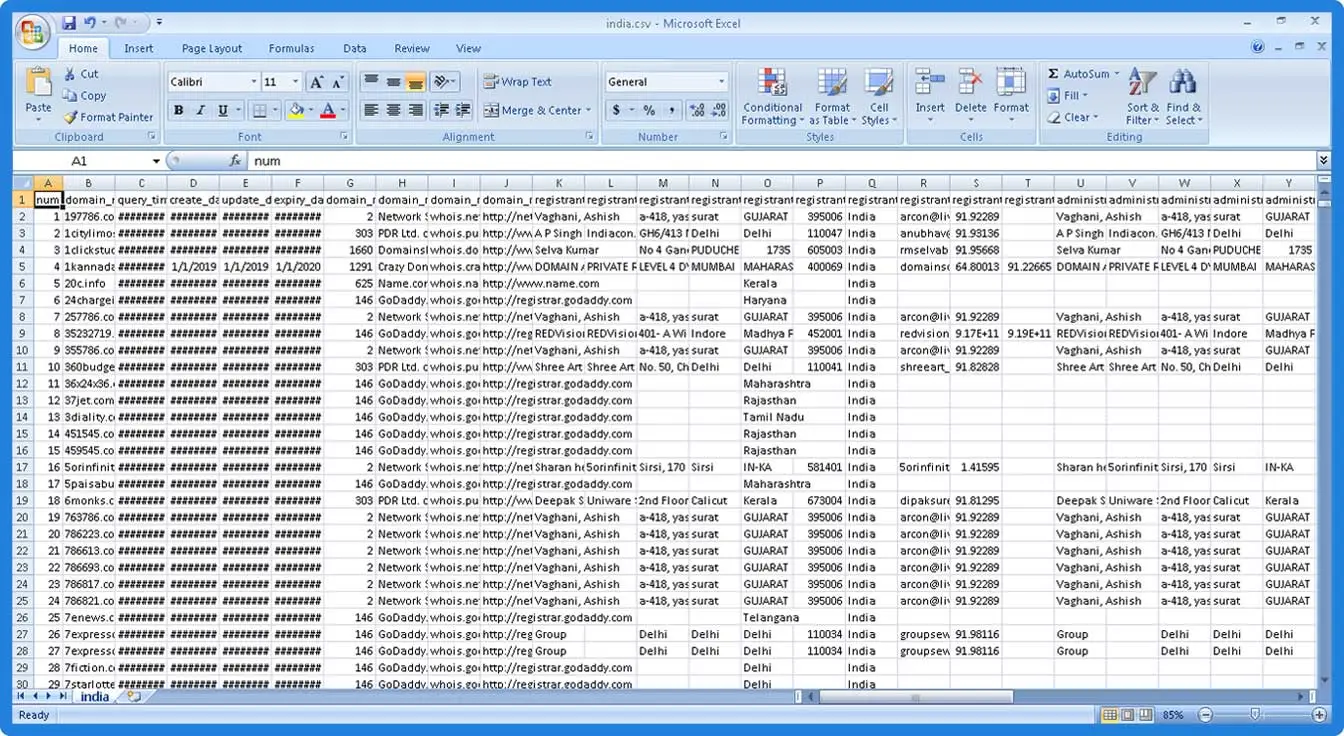Switch to Normal view in status bar
1344x736 pixels.
(x=1108, y=715)
